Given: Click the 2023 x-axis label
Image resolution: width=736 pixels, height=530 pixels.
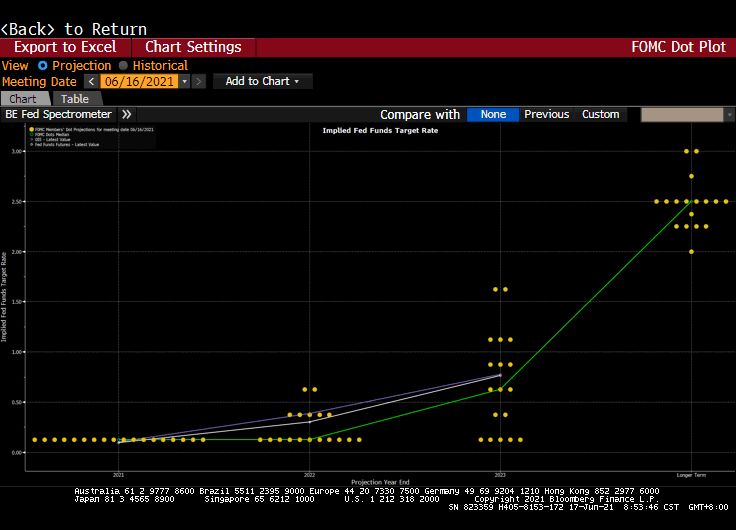Looking at the screenshot, I should pyautogui.click(x=500, y=475).
